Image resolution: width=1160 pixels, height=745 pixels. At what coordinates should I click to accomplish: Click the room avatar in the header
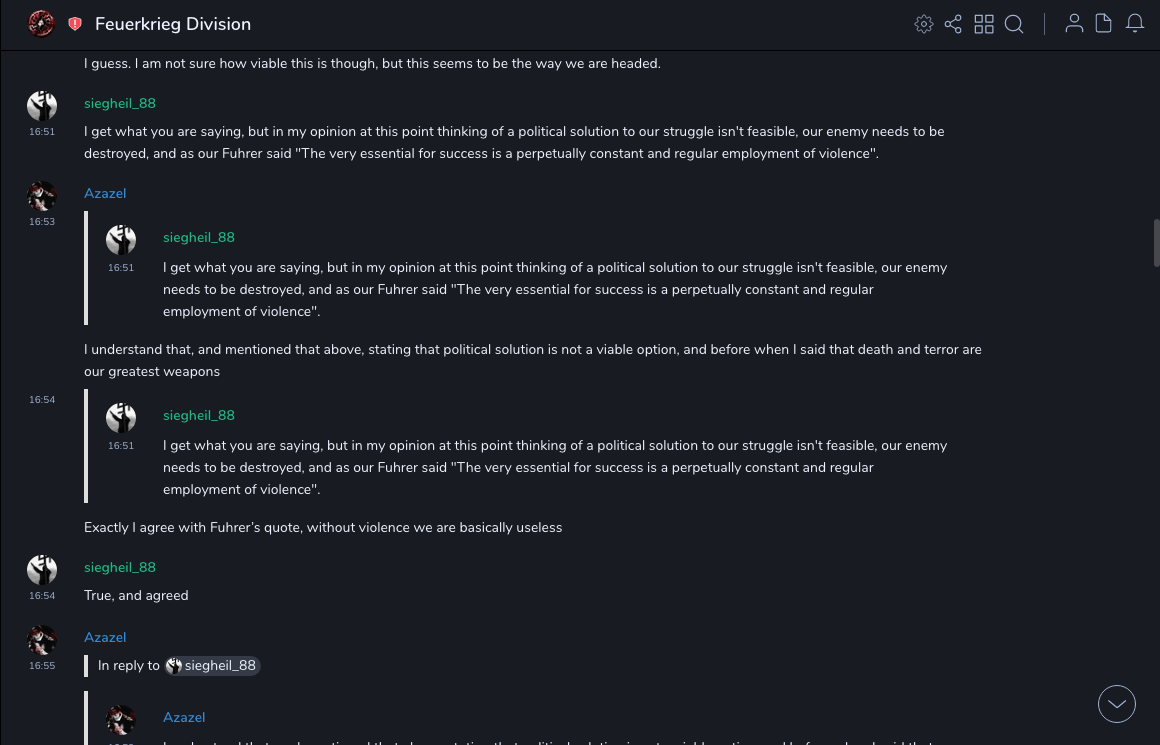pyautogui.click(x=41, y=24)
